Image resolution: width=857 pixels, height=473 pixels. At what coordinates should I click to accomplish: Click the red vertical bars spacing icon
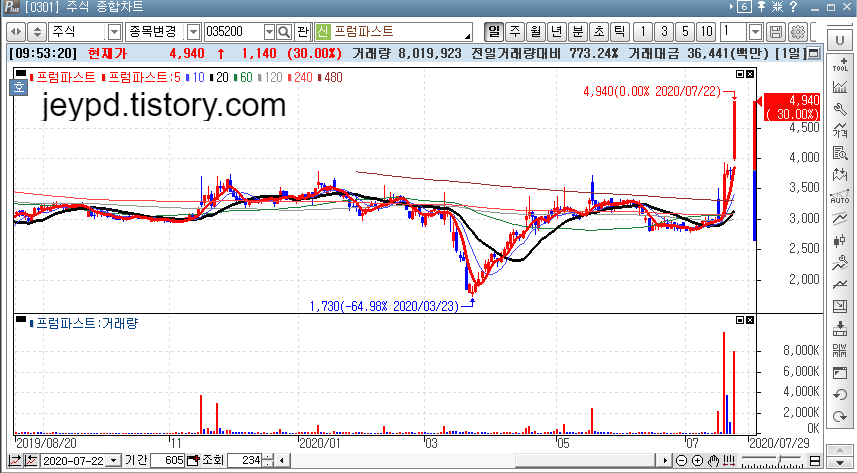tap(729, 460)
